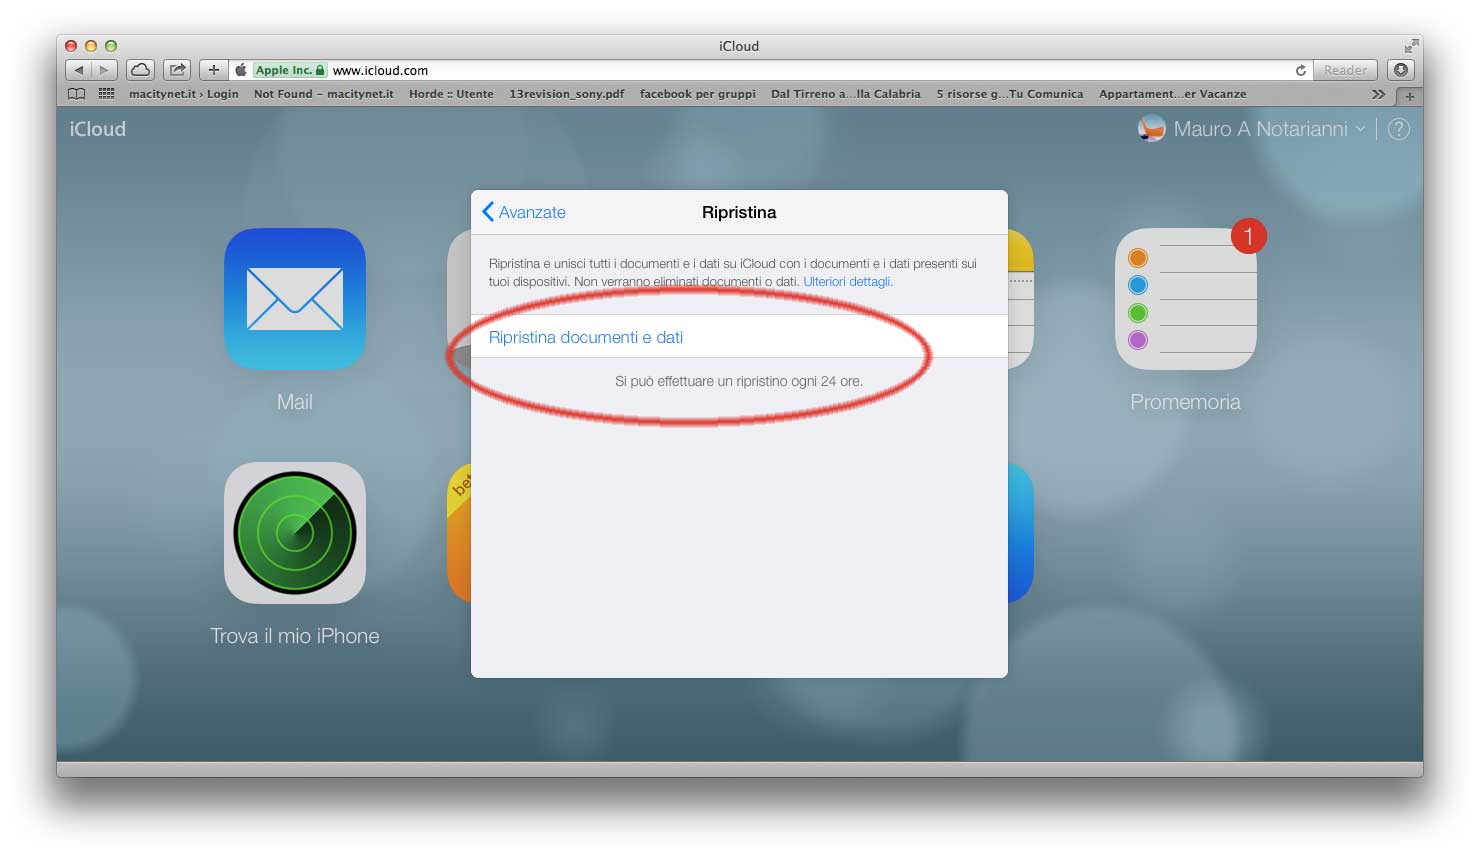Click the Apple Inc. certificate badge
The image size is (1480, 856).
pos(289,70)
